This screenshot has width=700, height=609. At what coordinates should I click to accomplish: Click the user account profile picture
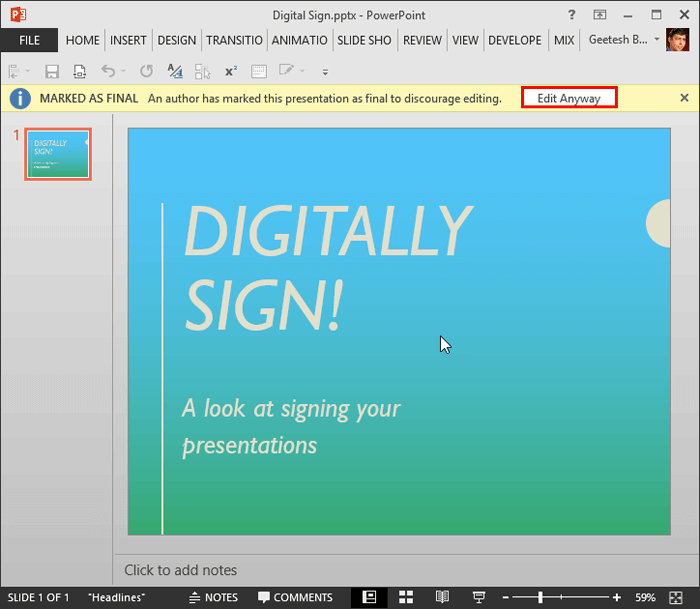677,40
